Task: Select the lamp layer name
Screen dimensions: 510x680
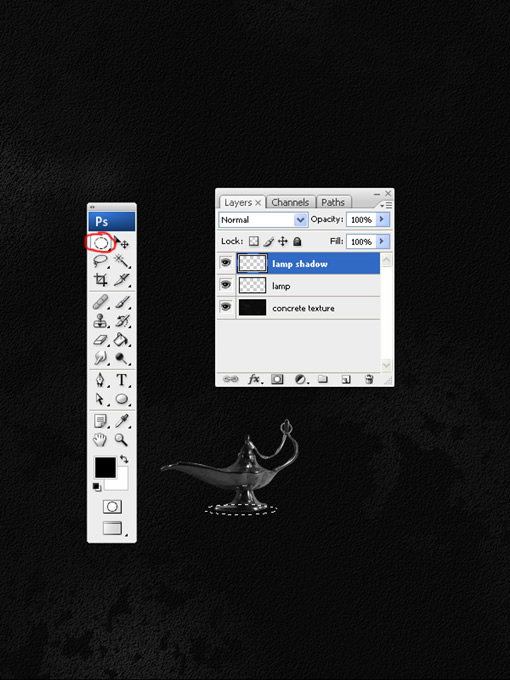Action: pyautogui.click(x=281, y=286)
